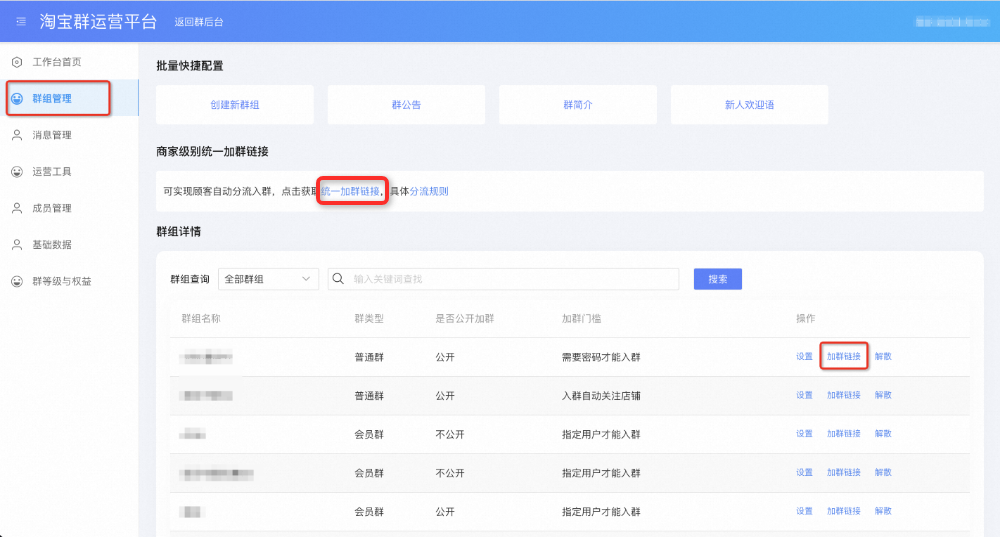Click 批量快捷配置 heading

190,66
